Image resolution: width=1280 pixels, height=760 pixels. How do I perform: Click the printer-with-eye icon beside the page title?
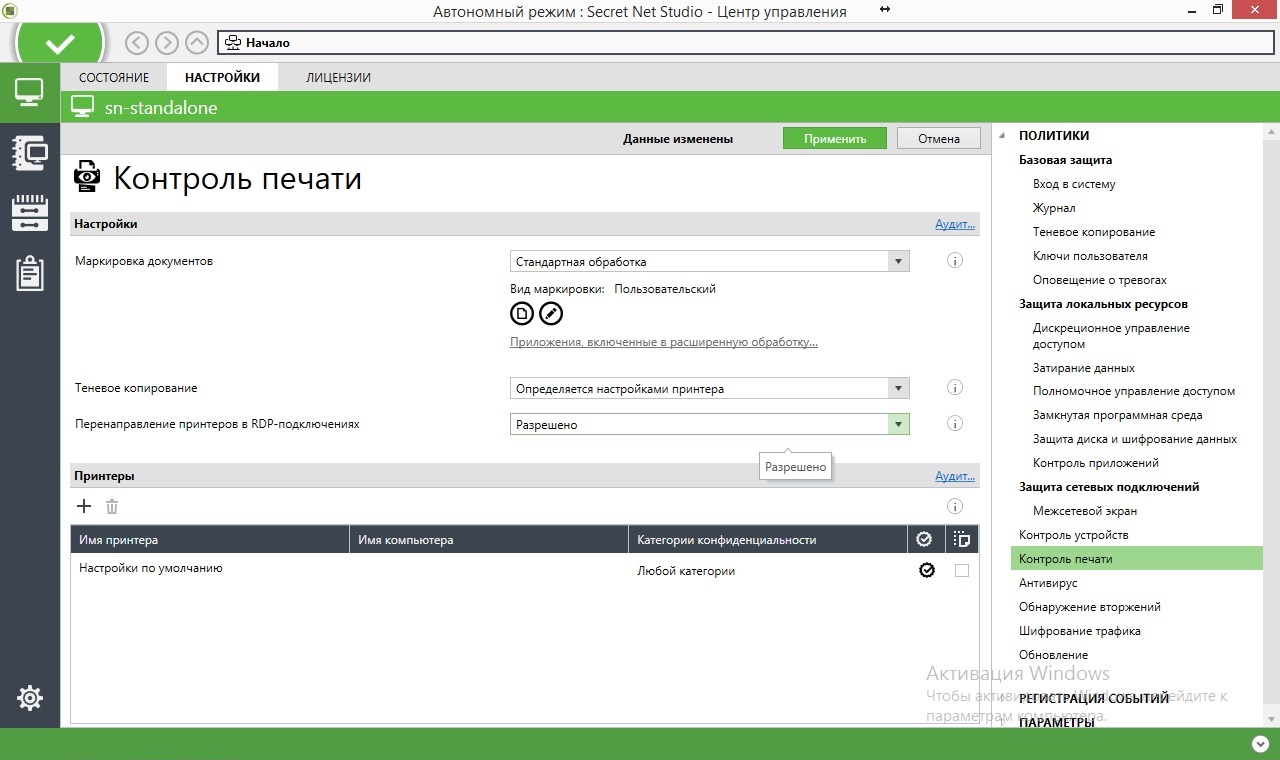[88, 176]
